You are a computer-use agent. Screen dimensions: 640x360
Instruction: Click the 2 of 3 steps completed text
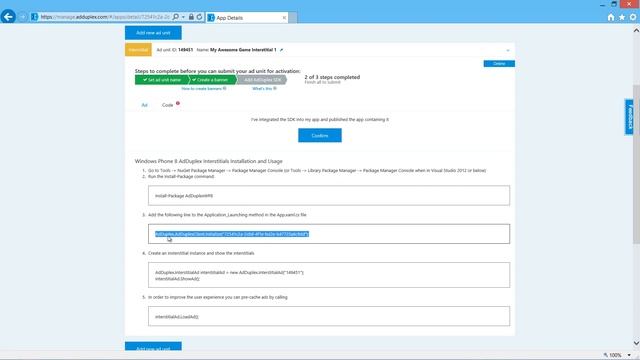point(332,77)
